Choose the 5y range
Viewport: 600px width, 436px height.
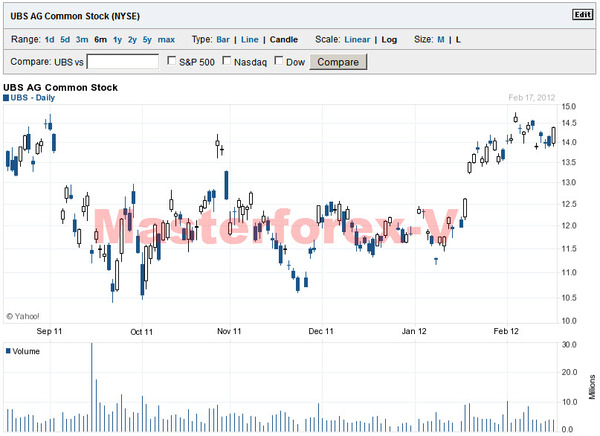(x=147, y=40)
